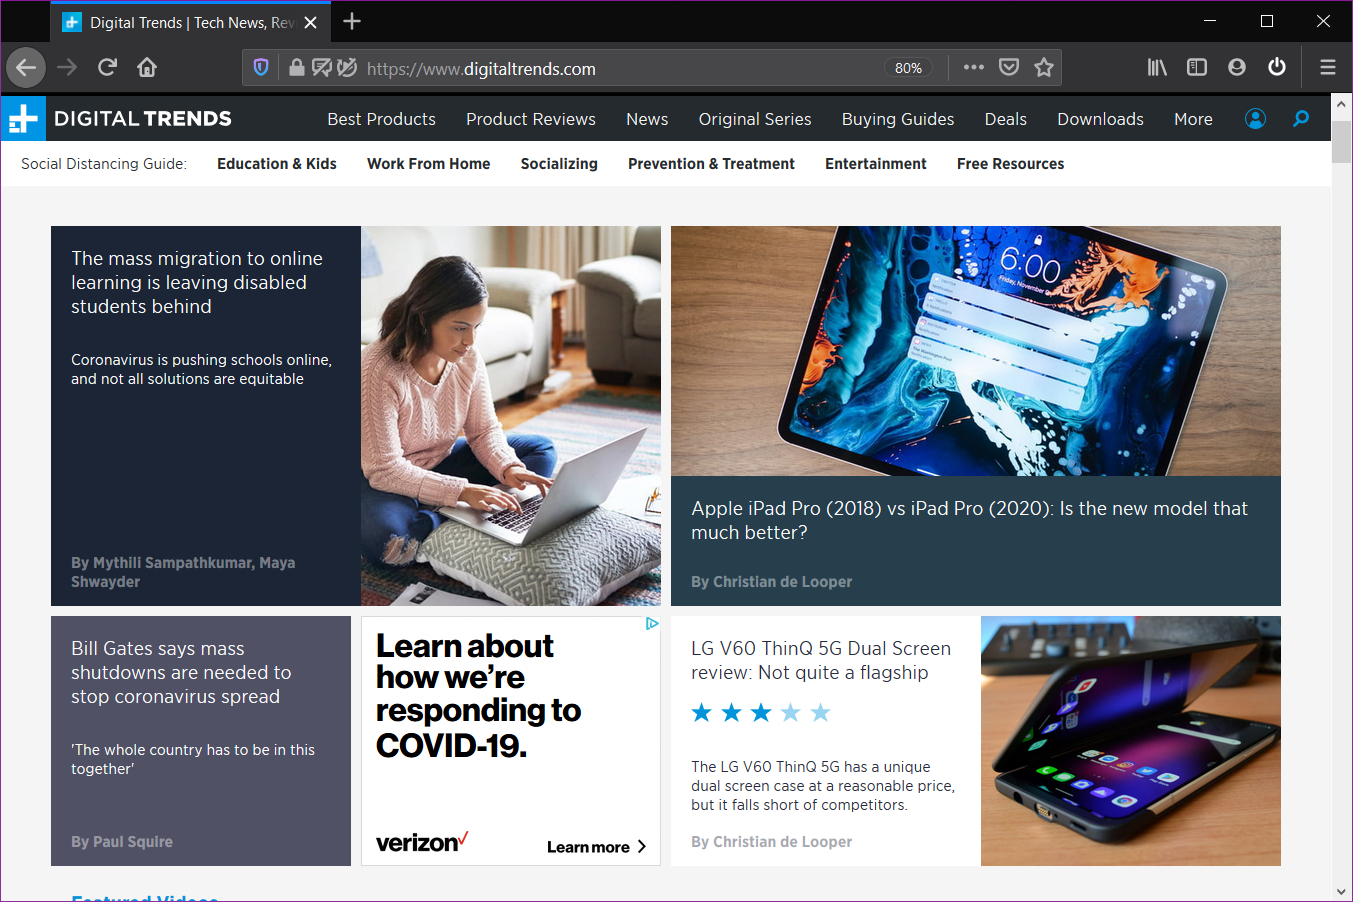
Task: Open the site search magnifier
Action: click(x=1301, y=119)
